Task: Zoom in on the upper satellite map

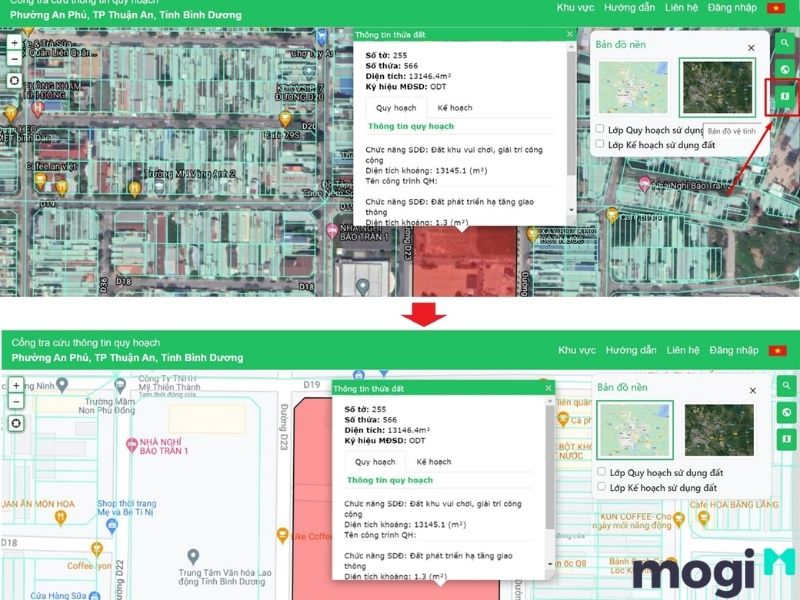Action: click(x=14, y=44)
